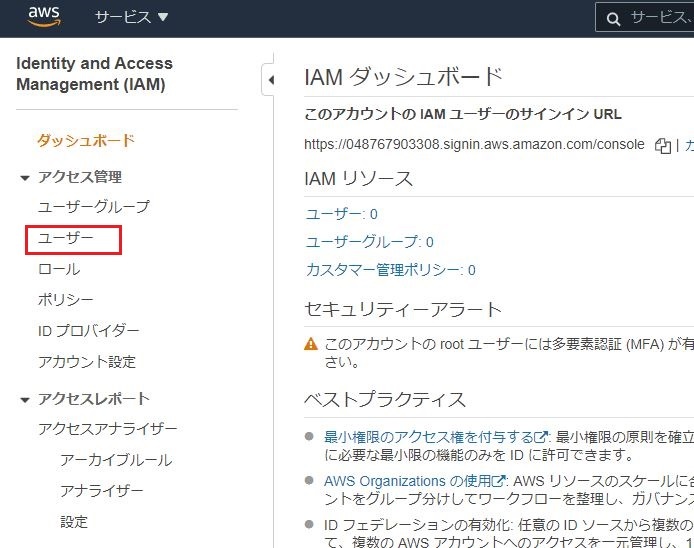Click the ユーザー: 0 resource link
694x548 pixels.
pyautogui.click(x=341, y=214)
